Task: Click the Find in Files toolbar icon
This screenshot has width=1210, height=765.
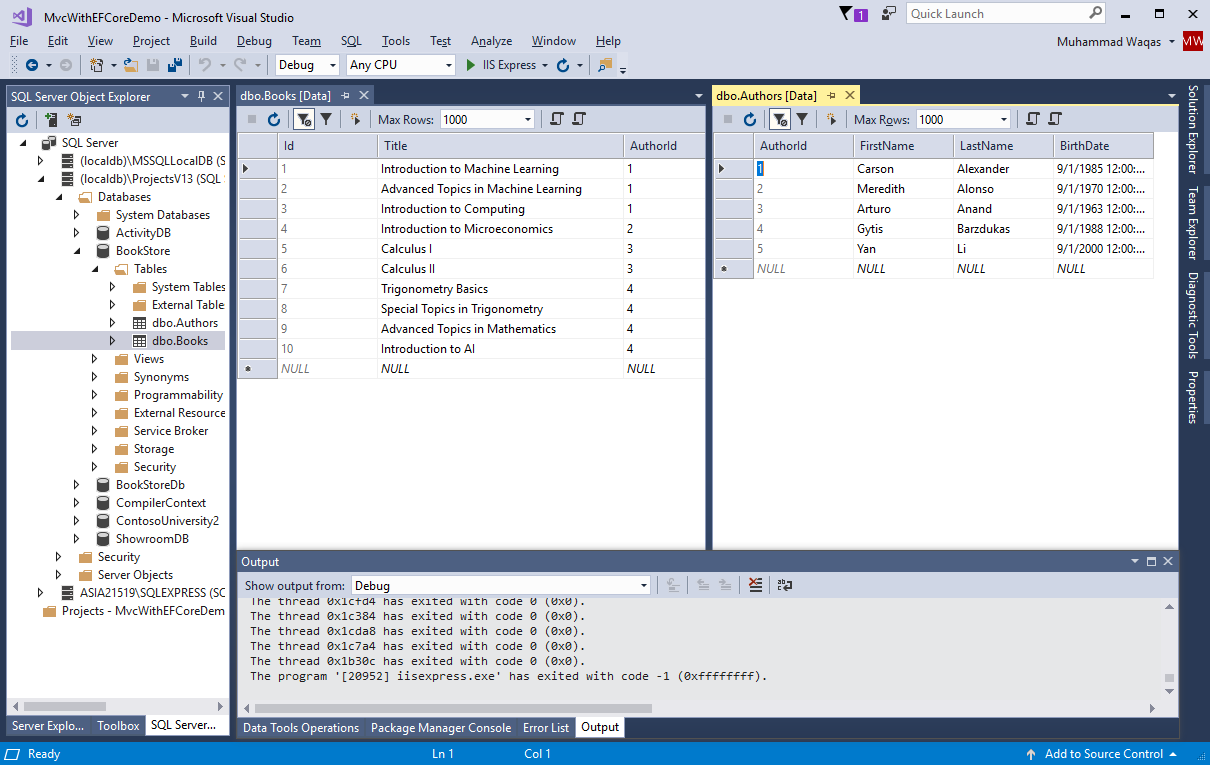Action: pyautogui.click(x=604, y=65)
